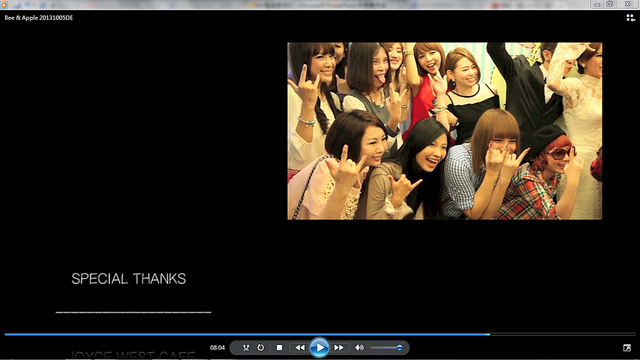Click the rewind previous button
The width and height of the screenshot is (640, 360).
(x=300, y=348)
